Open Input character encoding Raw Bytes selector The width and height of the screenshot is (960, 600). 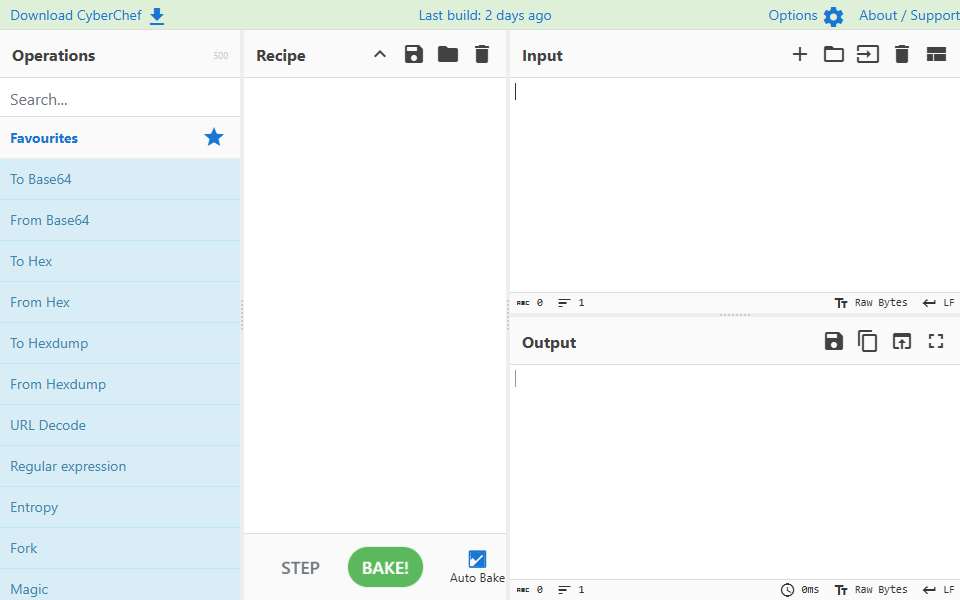(871, 302)
